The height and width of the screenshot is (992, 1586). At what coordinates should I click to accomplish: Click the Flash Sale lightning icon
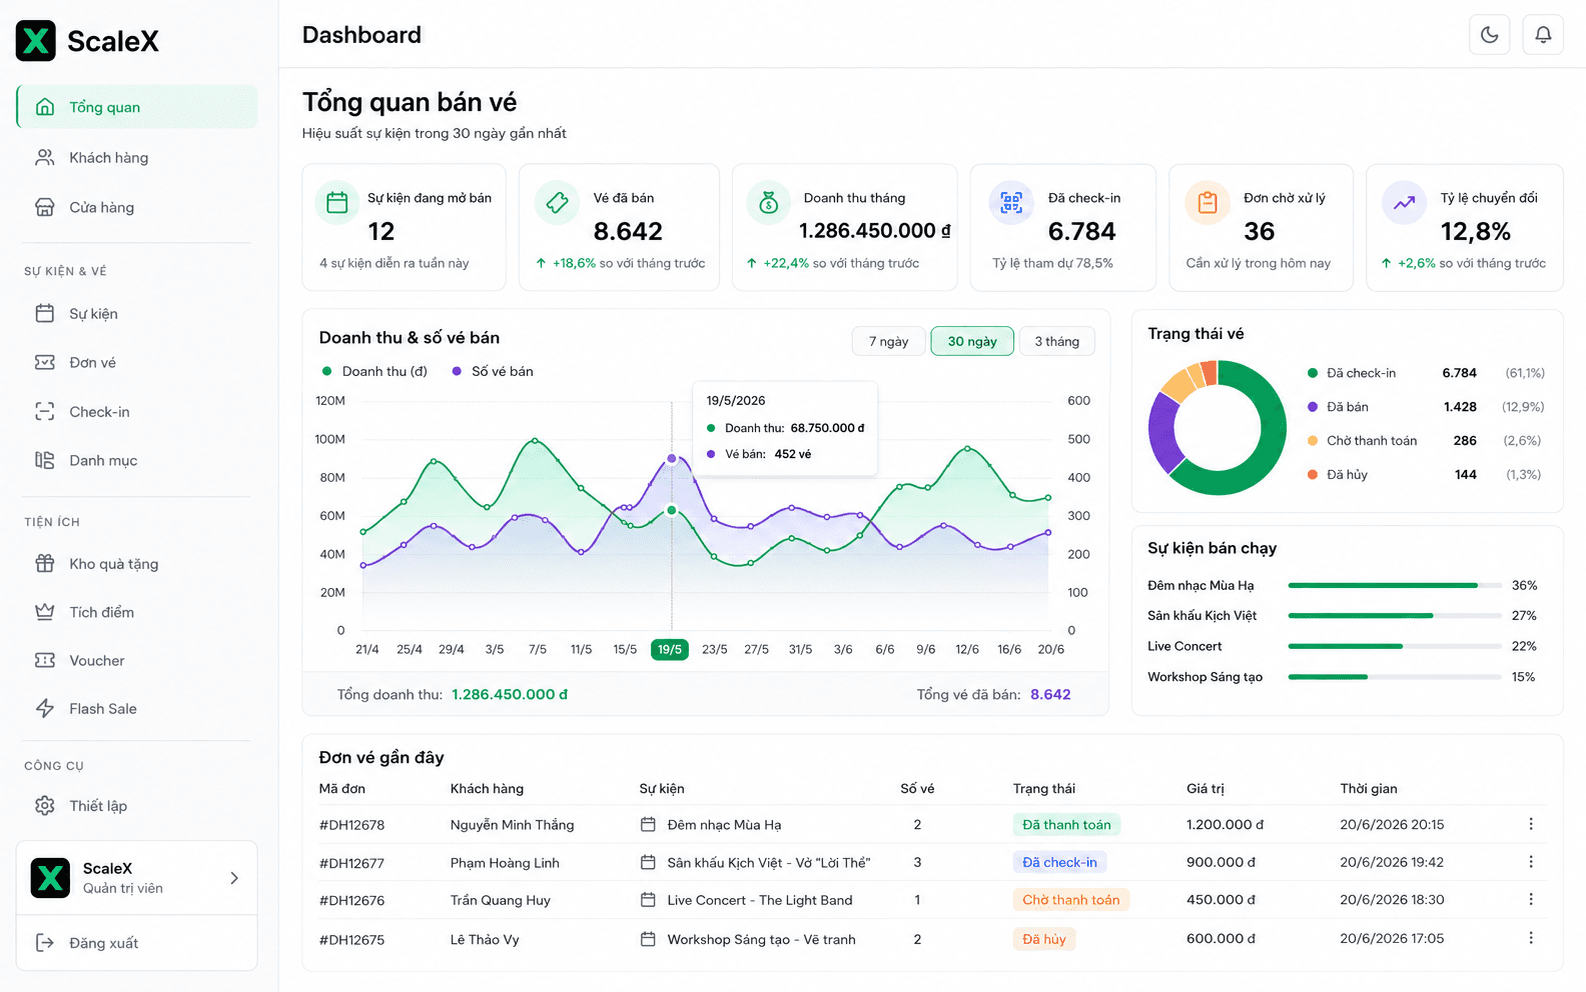(x=45, y=708)
